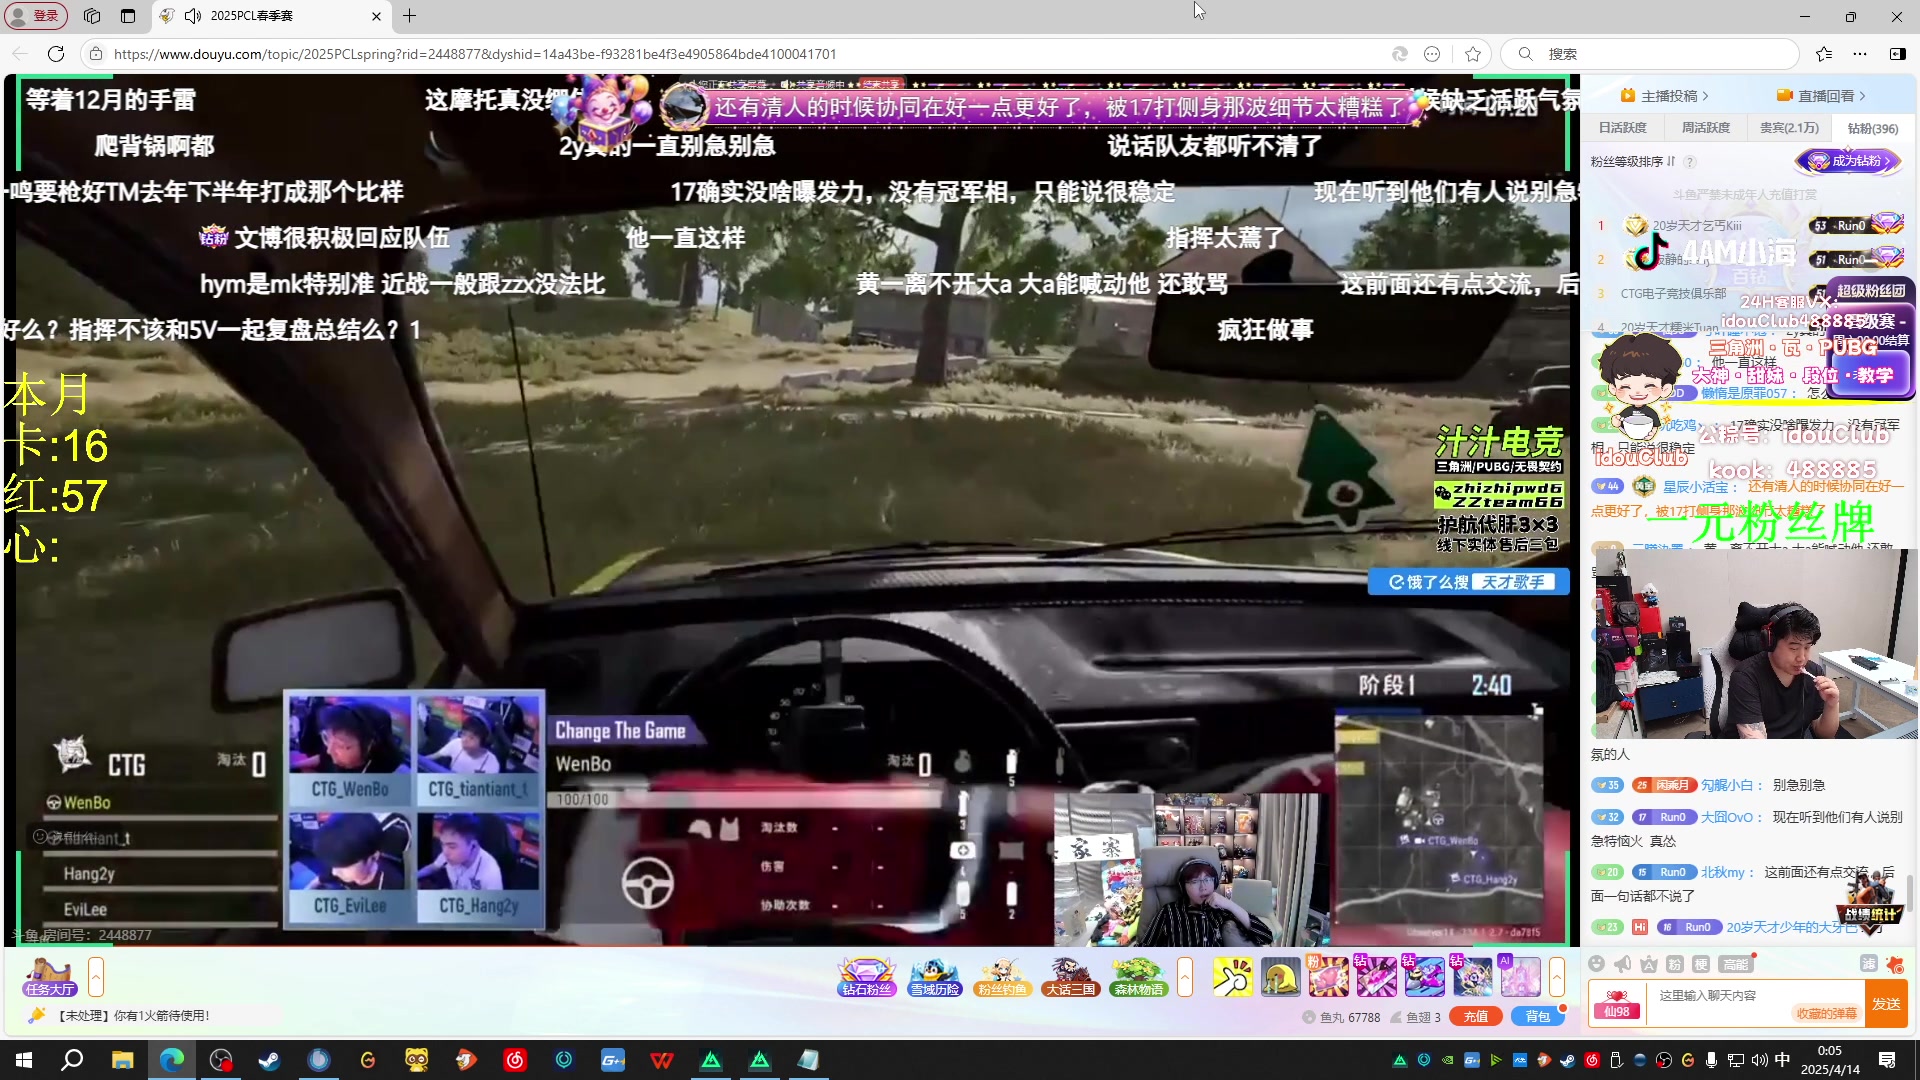Open the 粉丝钓鱼 activity icon

click(x=1002, y=977)
